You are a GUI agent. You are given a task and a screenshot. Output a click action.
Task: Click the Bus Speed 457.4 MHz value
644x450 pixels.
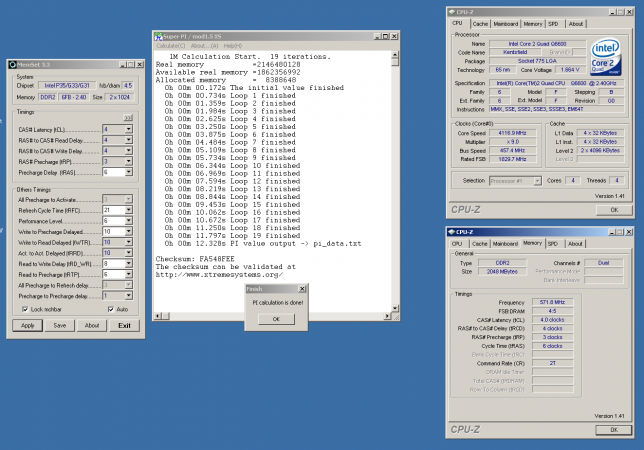pos(513,151)
